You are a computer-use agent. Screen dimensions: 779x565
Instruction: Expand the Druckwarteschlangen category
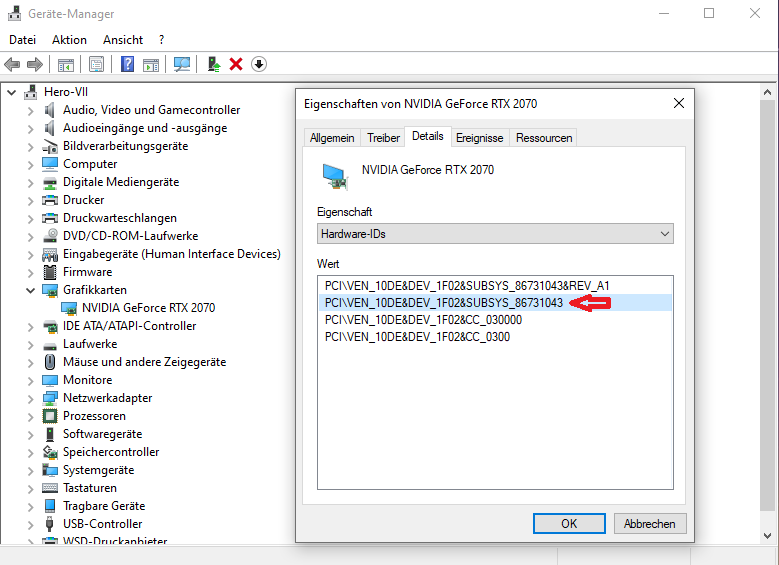point(30,219)
